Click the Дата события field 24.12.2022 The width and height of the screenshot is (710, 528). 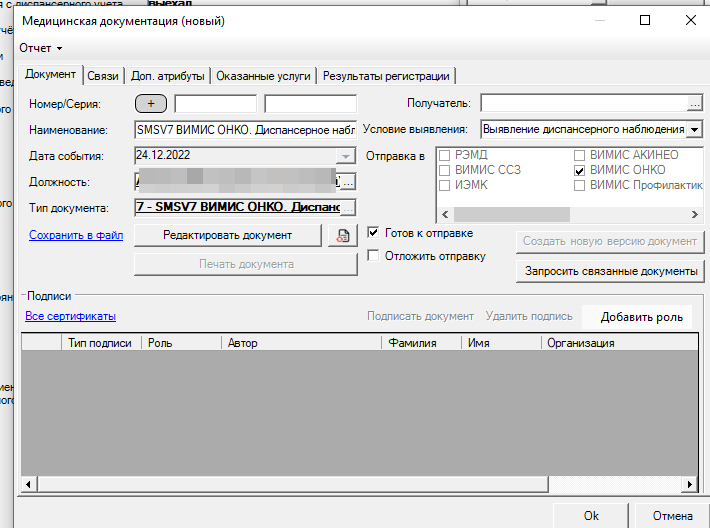(235, 156)
